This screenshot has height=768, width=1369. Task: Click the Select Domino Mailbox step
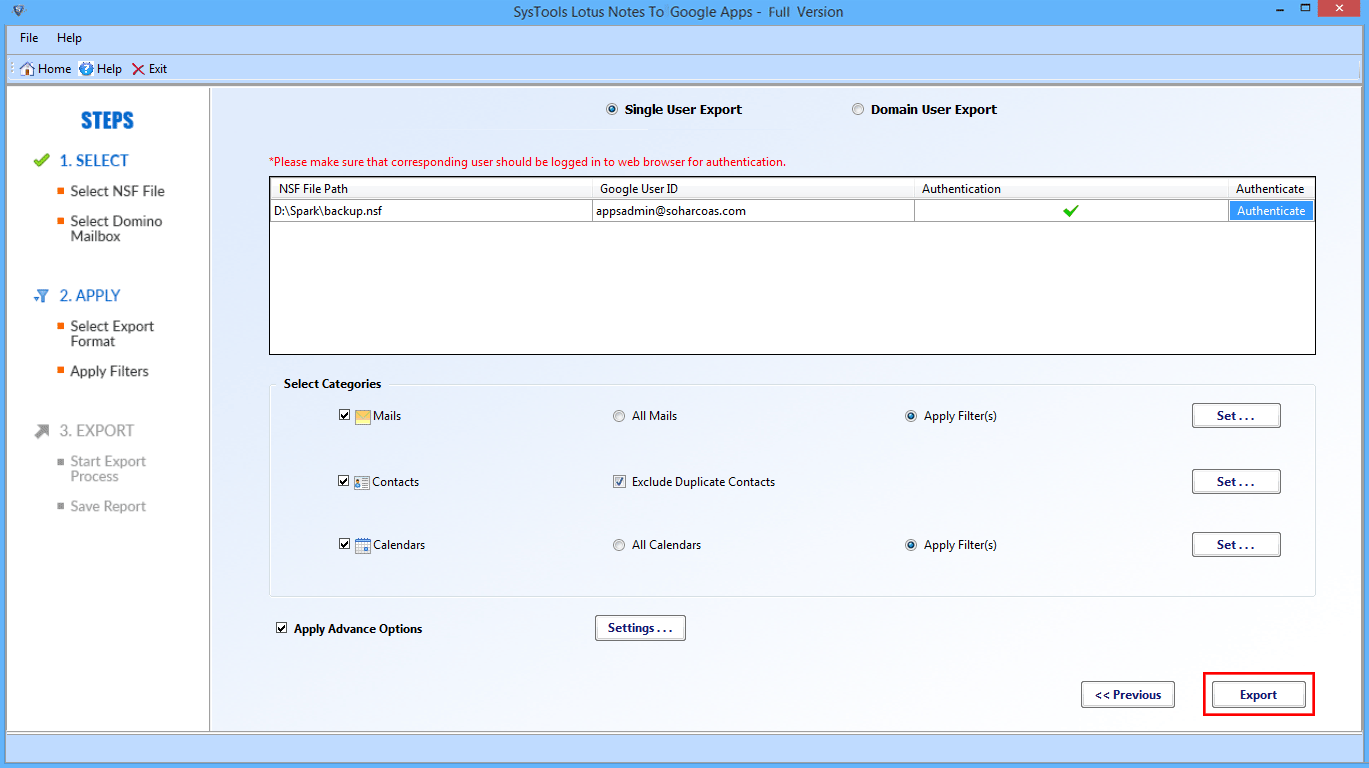pyautogui.click(x=116, y=229)
